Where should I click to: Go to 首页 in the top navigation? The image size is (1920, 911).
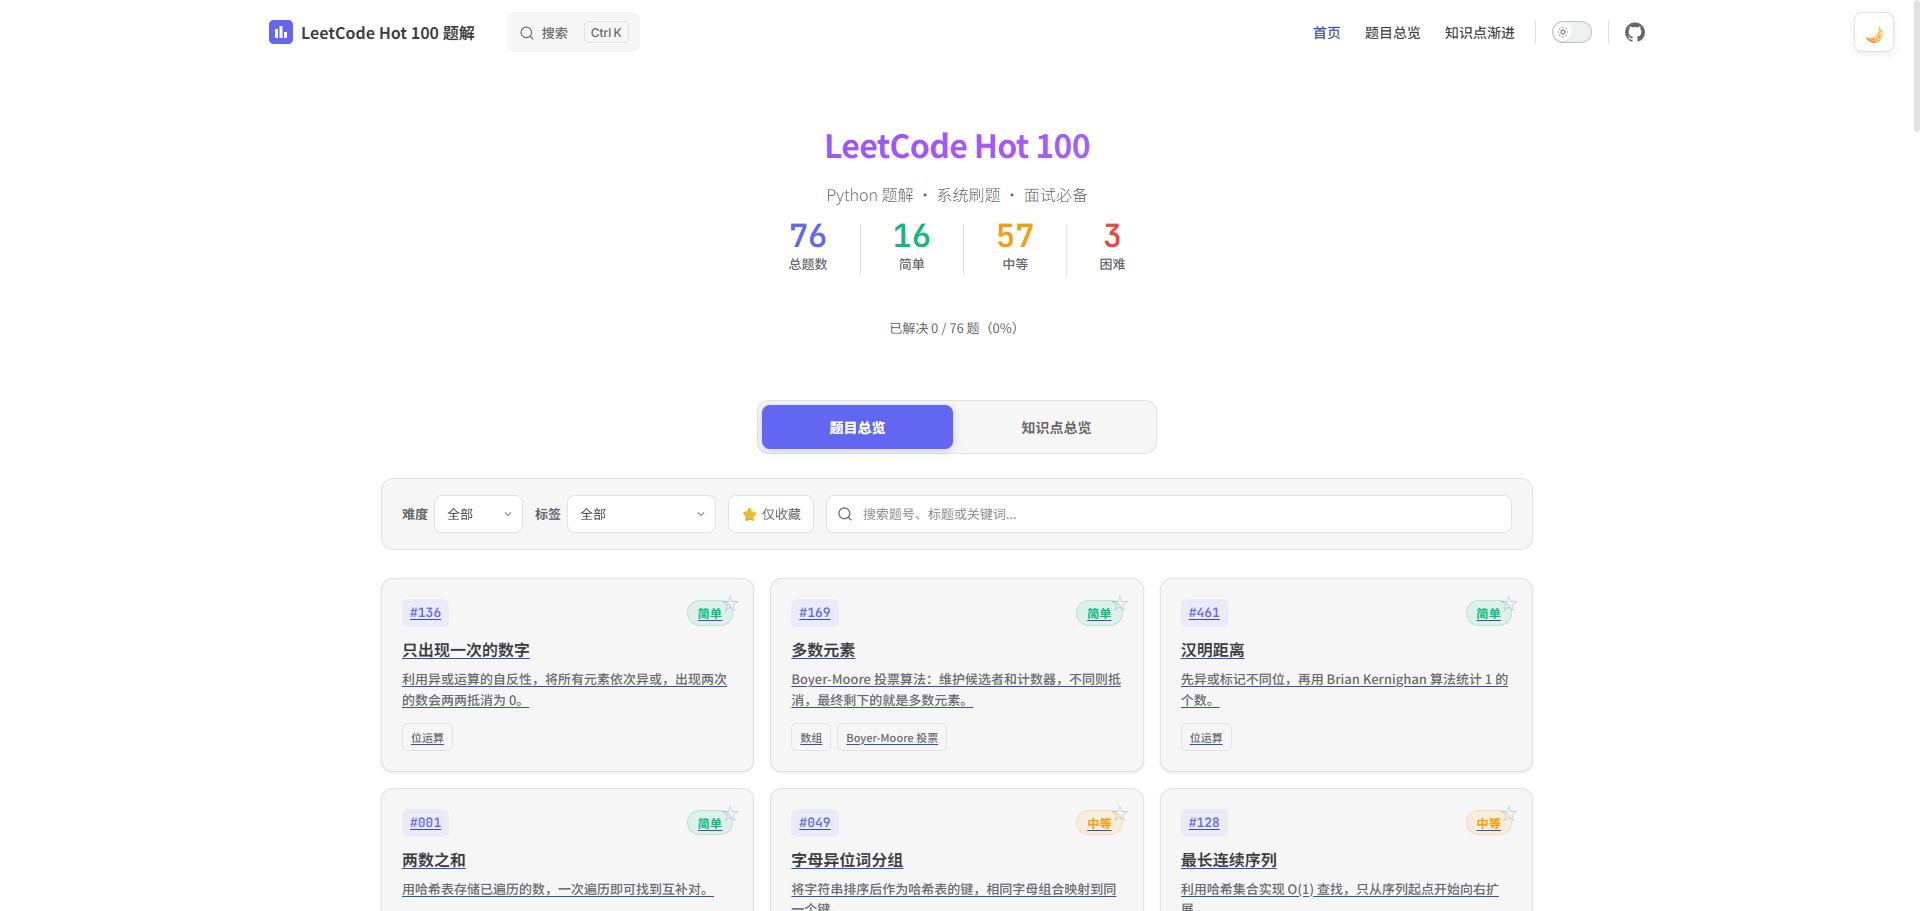coord(1327,33)
